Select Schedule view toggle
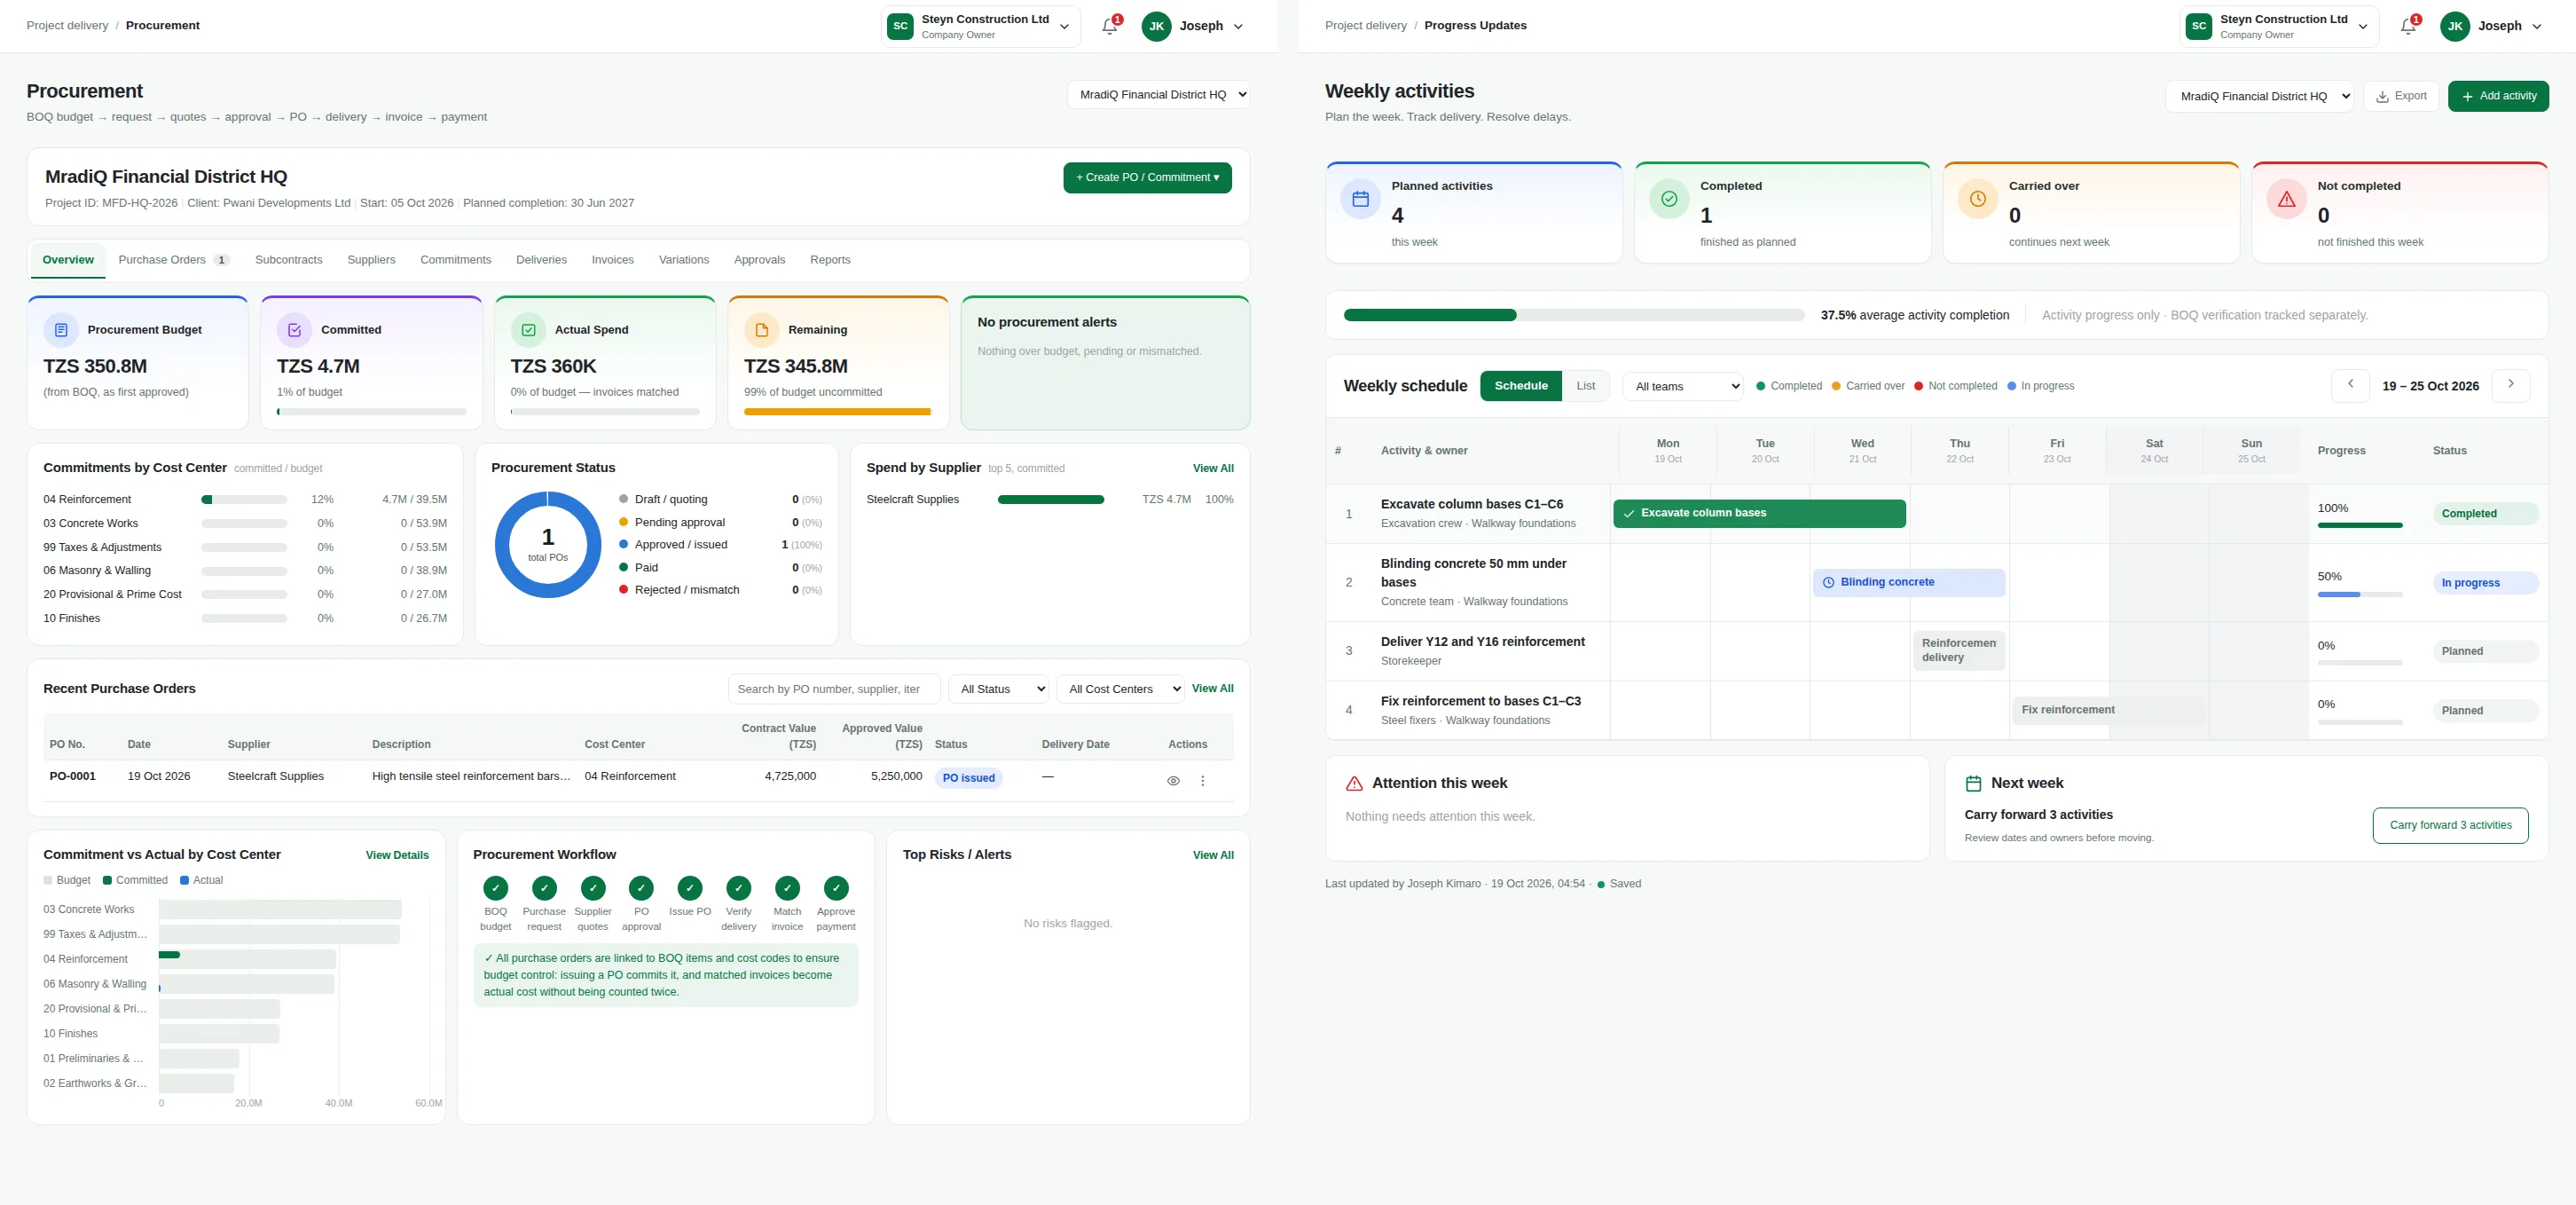The image size is (2576, 1205). pyautogui.click(x=1521, y=386)
